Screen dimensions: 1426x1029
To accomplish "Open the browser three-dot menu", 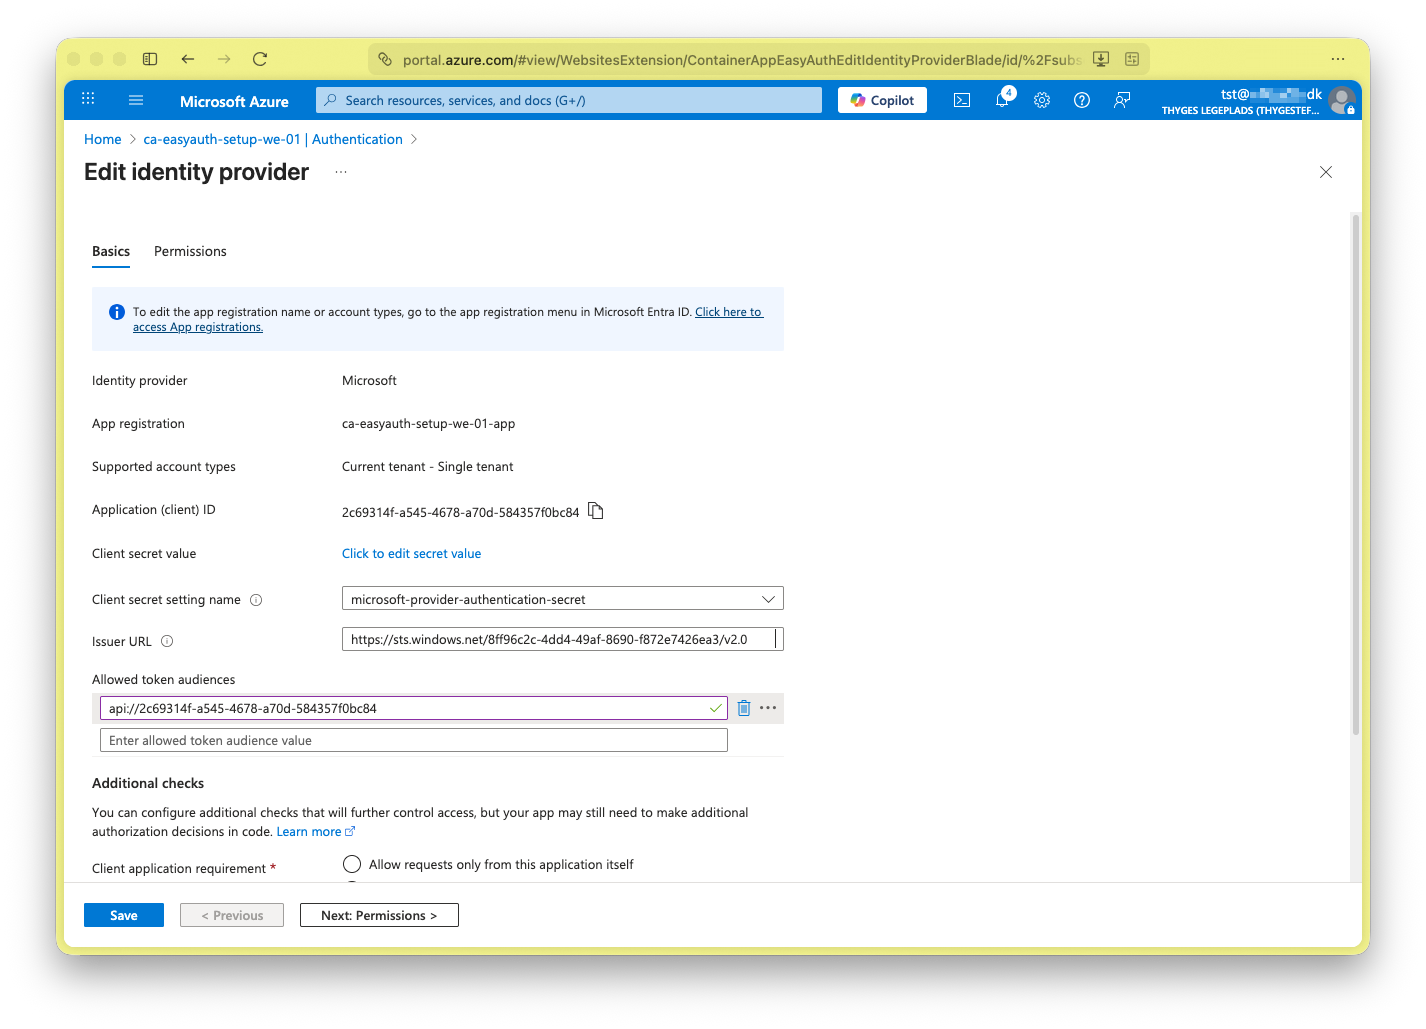I will (x=1338, y=59).
